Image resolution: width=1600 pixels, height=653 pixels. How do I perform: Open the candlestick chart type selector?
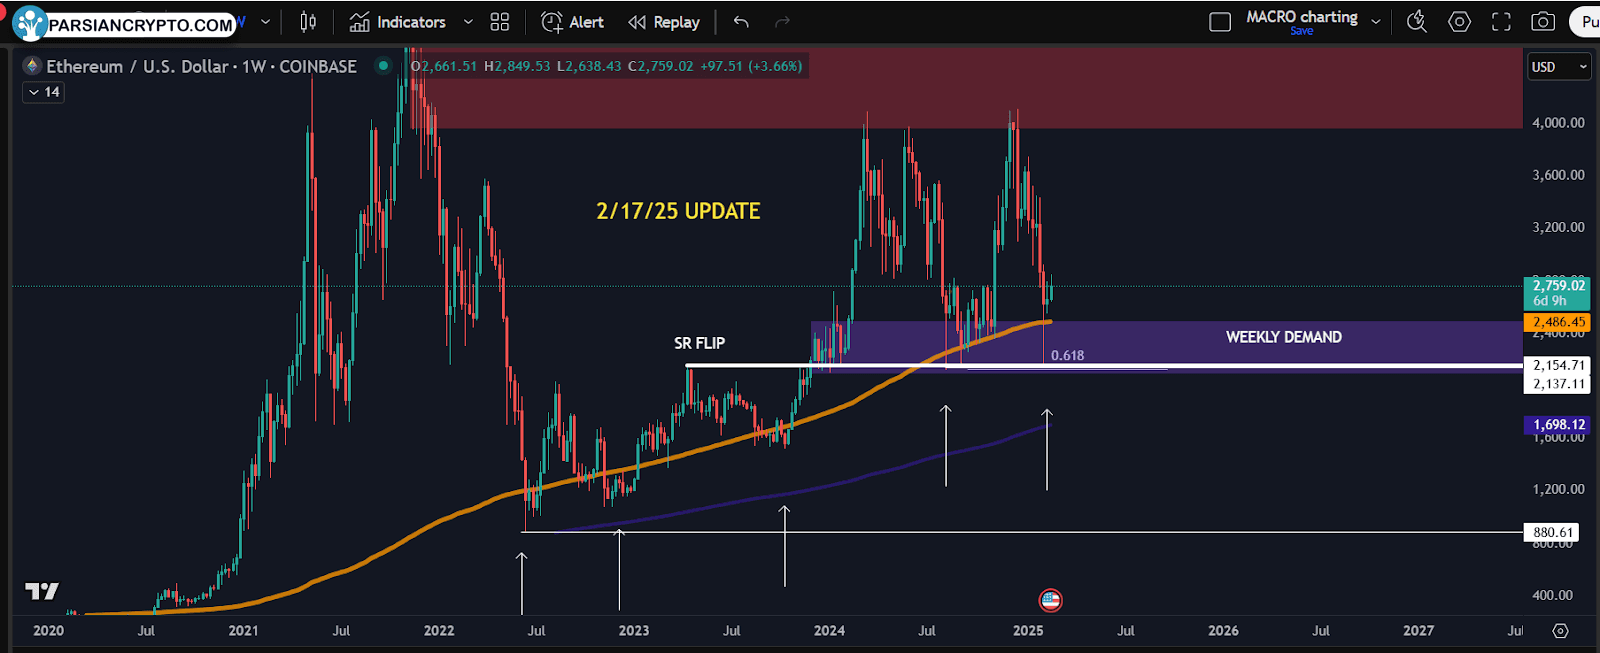coord(308,22)
